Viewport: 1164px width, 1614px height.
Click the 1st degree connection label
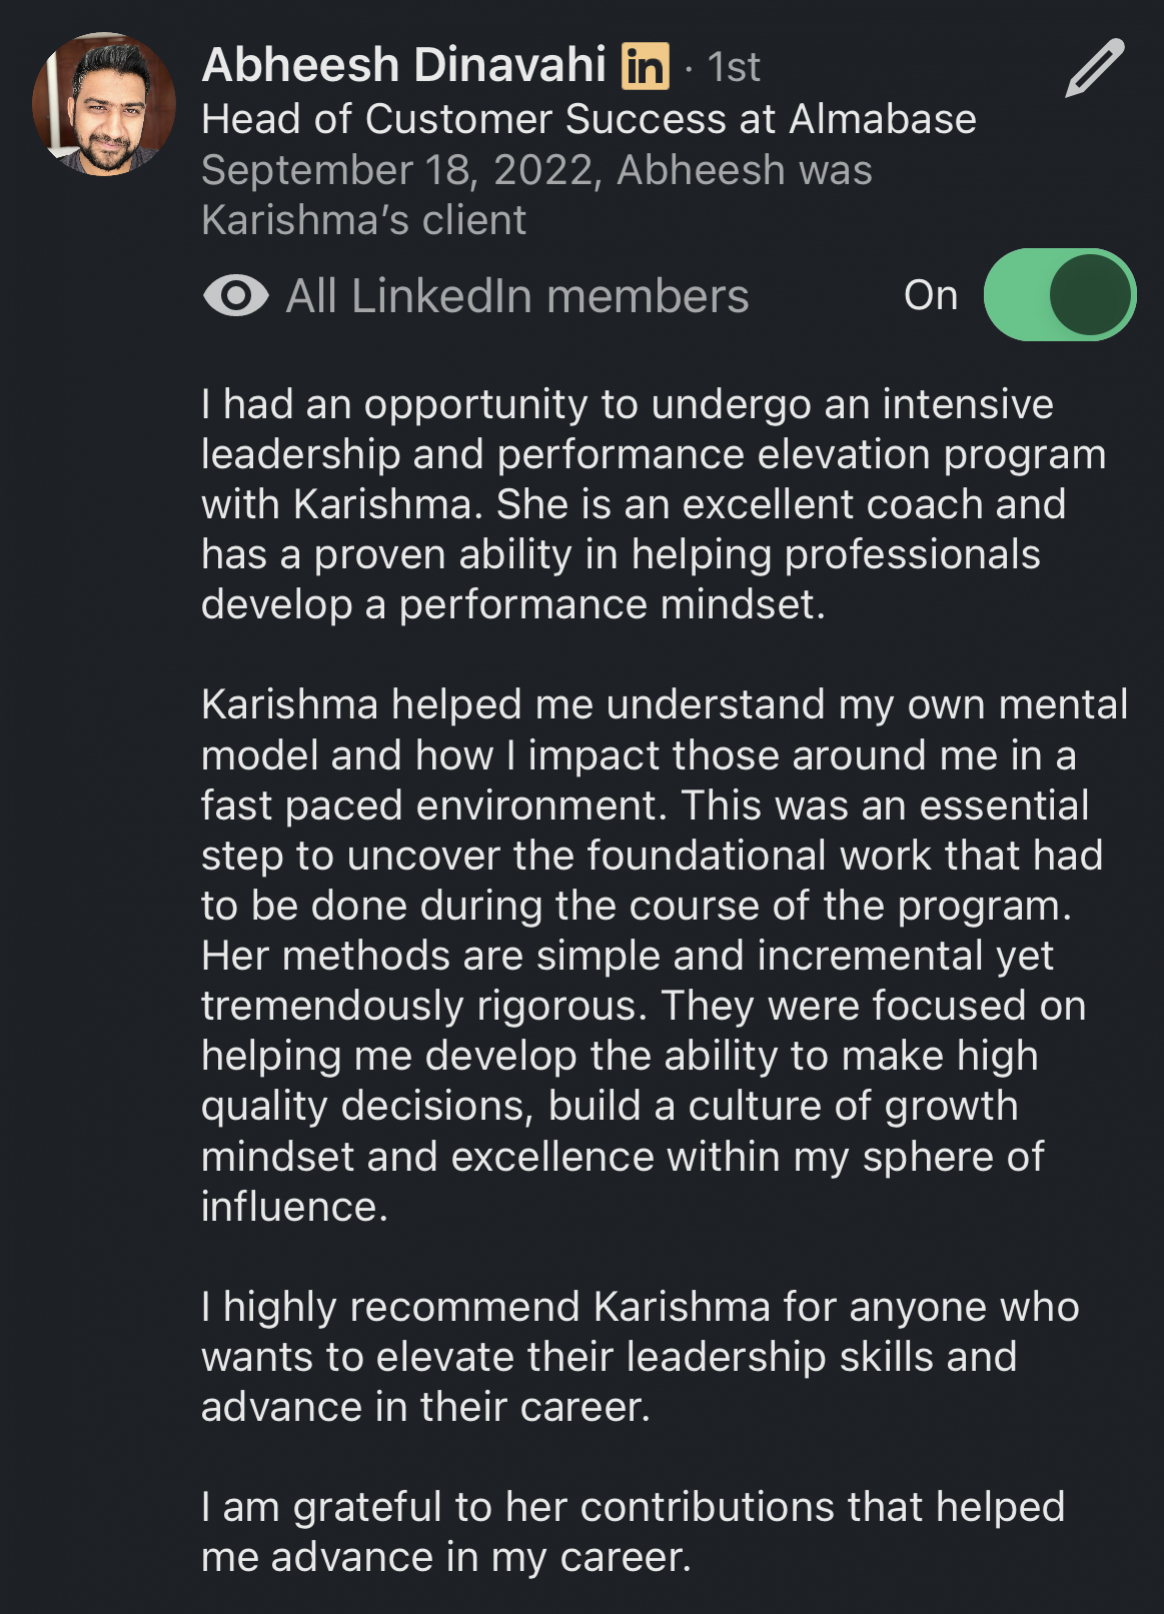click(733, 68)
